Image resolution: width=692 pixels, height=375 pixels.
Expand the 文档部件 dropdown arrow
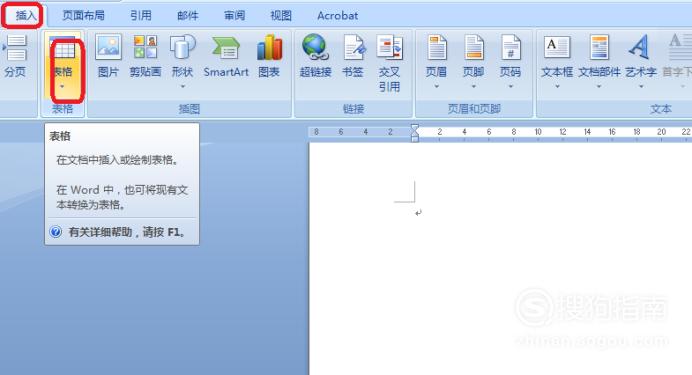(x=599, y=86)
